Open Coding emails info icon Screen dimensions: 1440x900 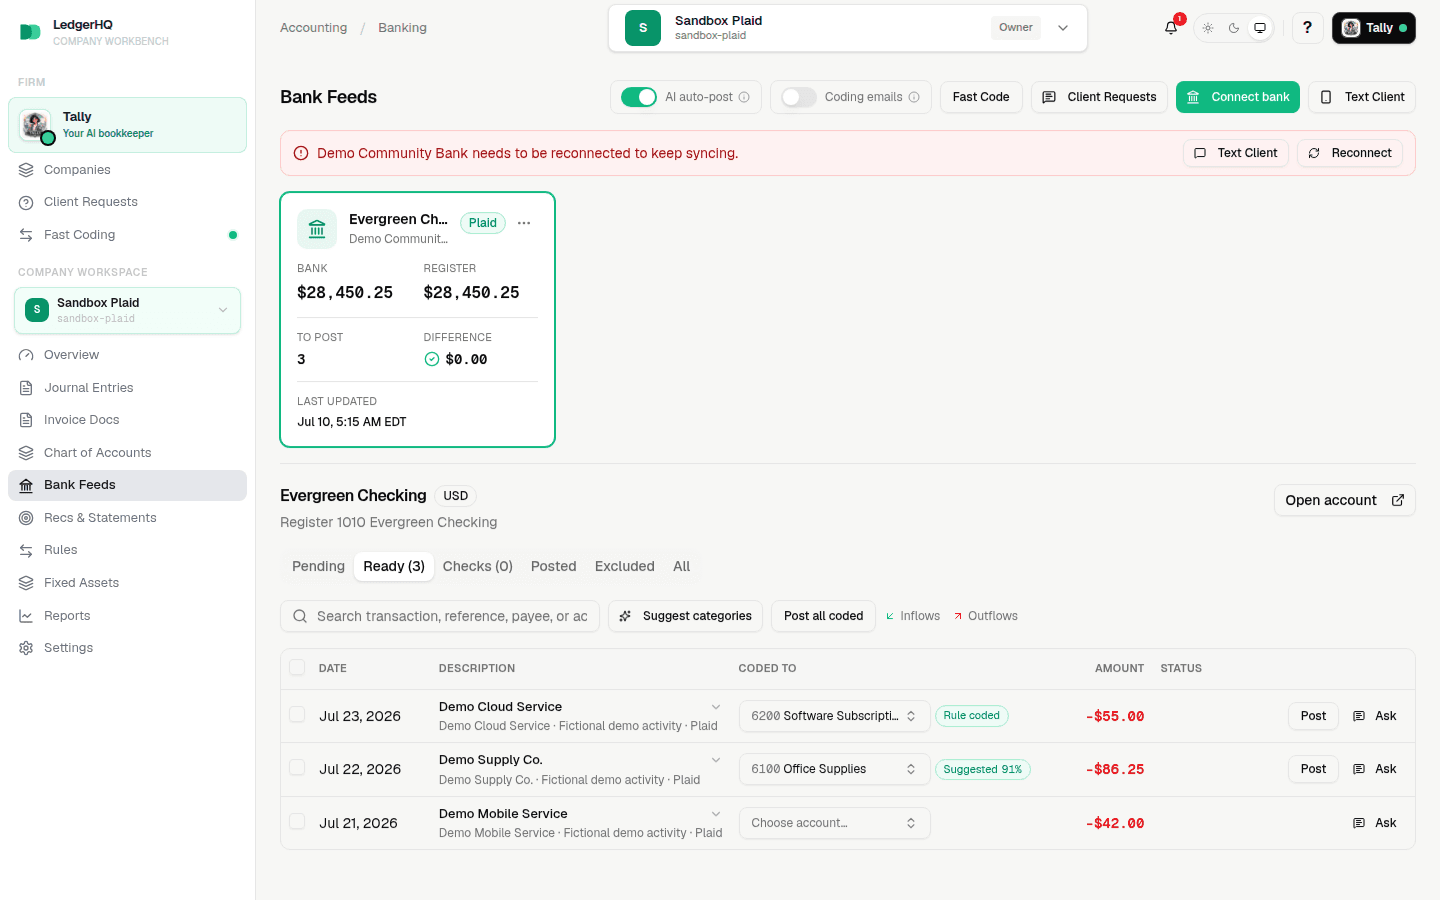914,97
